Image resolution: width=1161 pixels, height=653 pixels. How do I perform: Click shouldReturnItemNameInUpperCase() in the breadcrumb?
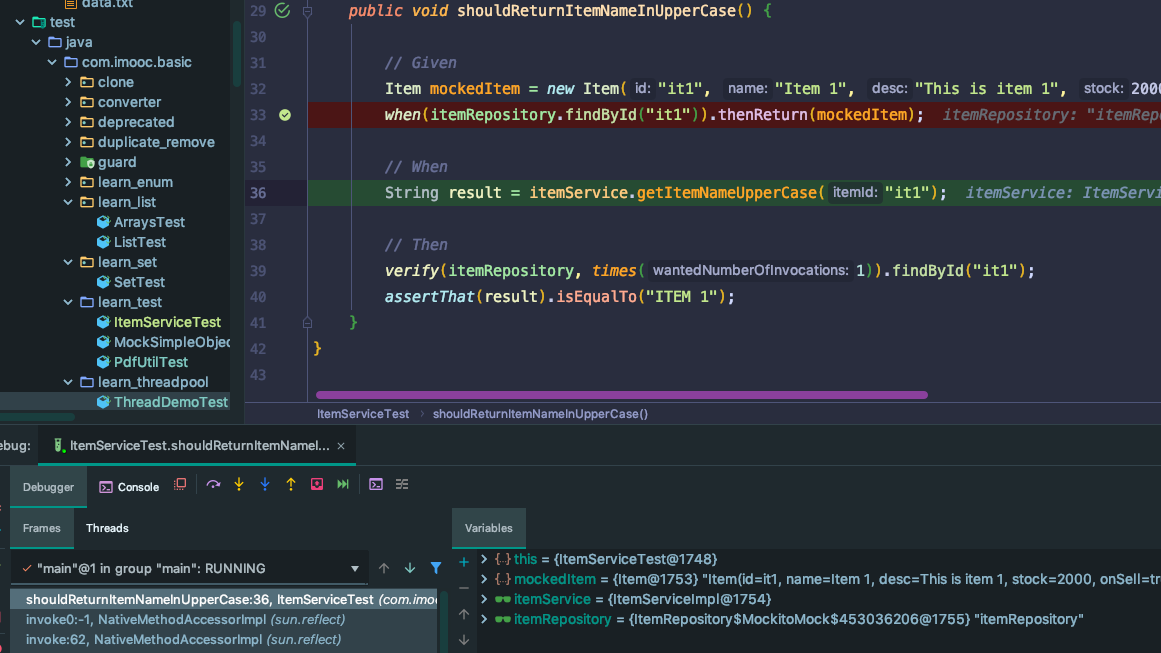[x=540, y=414]
